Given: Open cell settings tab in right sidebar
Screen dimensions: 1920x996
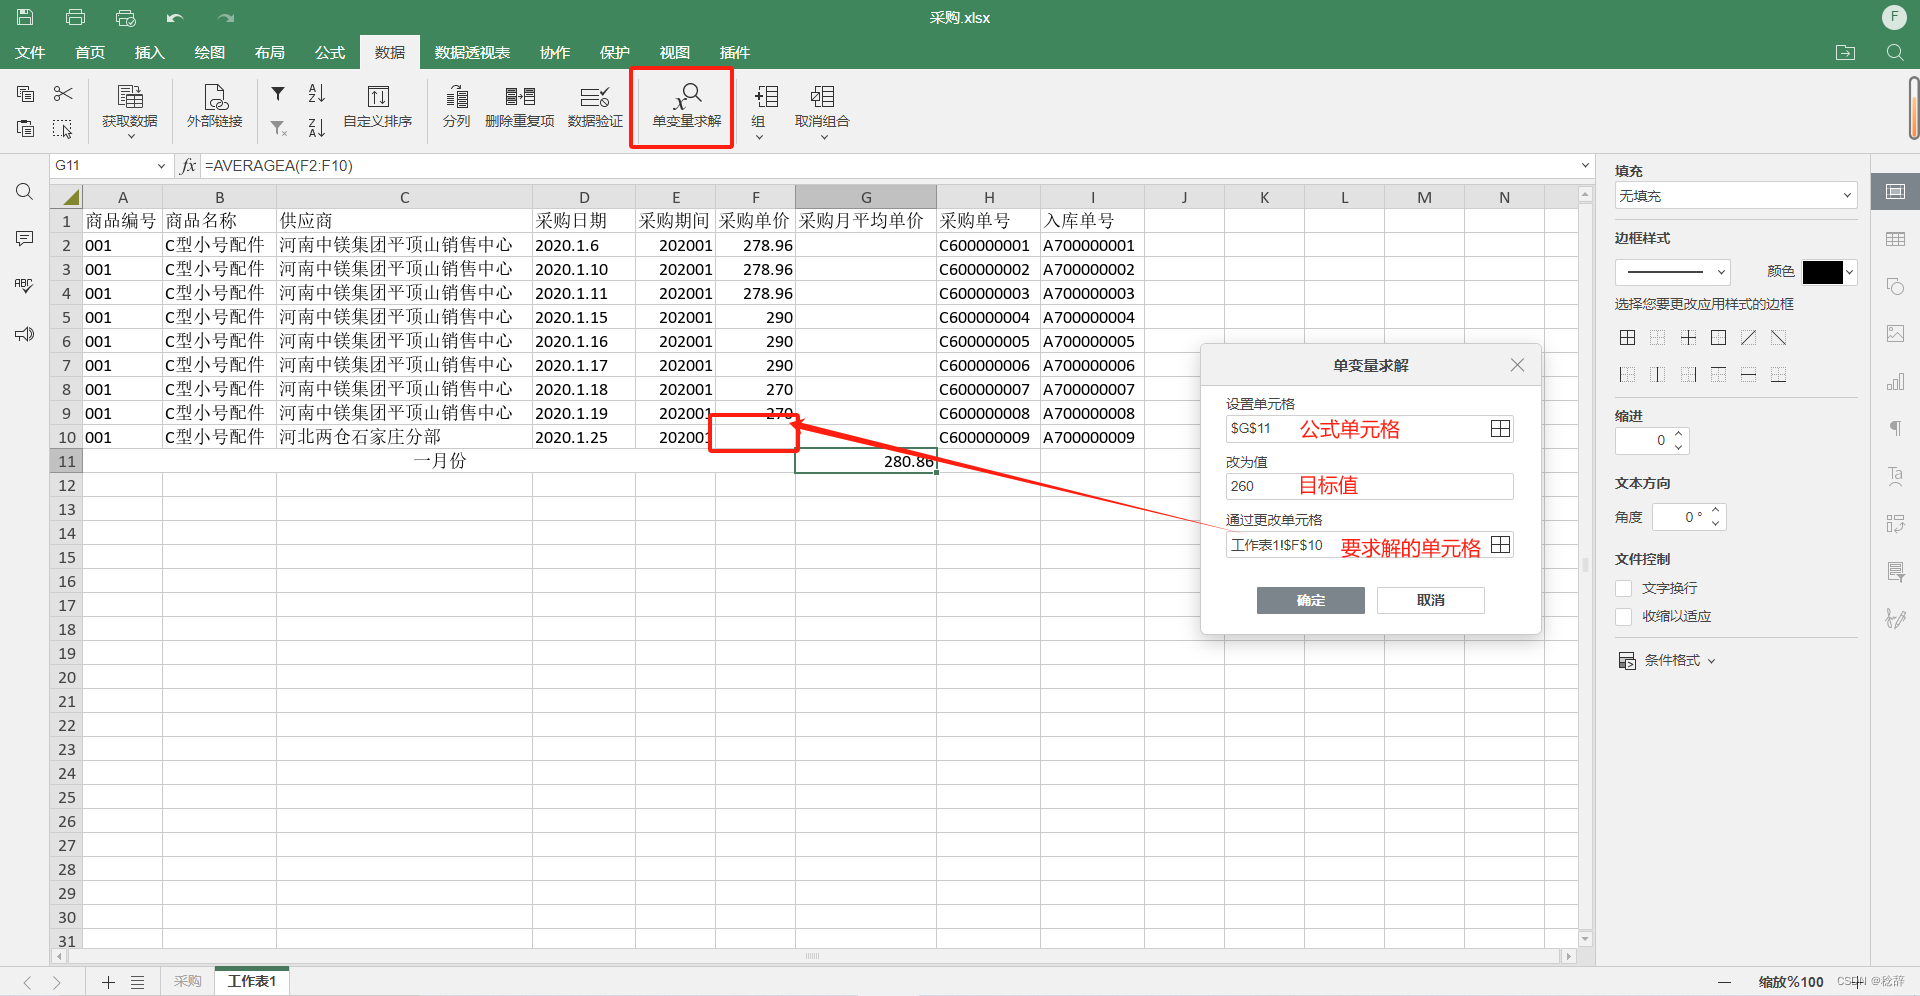Looking at the screenshot, I should (x=1895, y=192).
